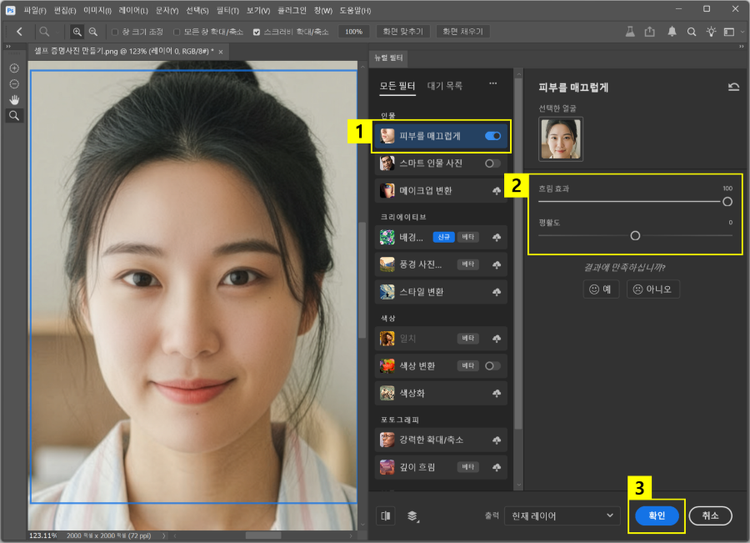
Task: Open the lightbulb Discover icon
Action: click(711, 32)
